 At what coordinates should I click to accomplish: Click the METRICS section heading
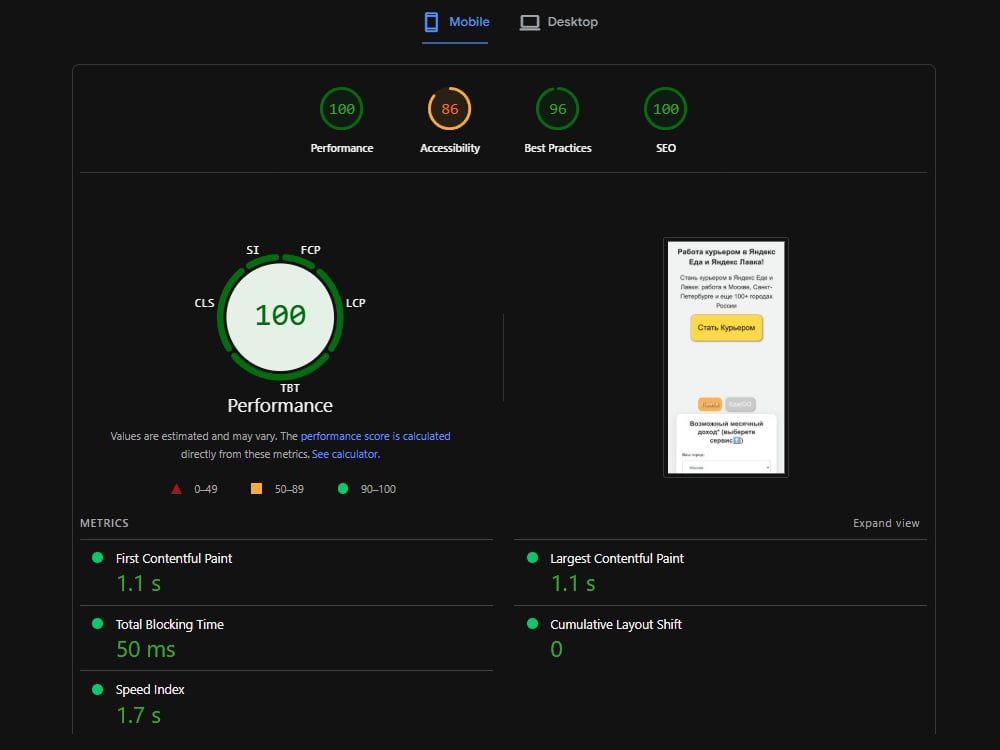point(104,523)
